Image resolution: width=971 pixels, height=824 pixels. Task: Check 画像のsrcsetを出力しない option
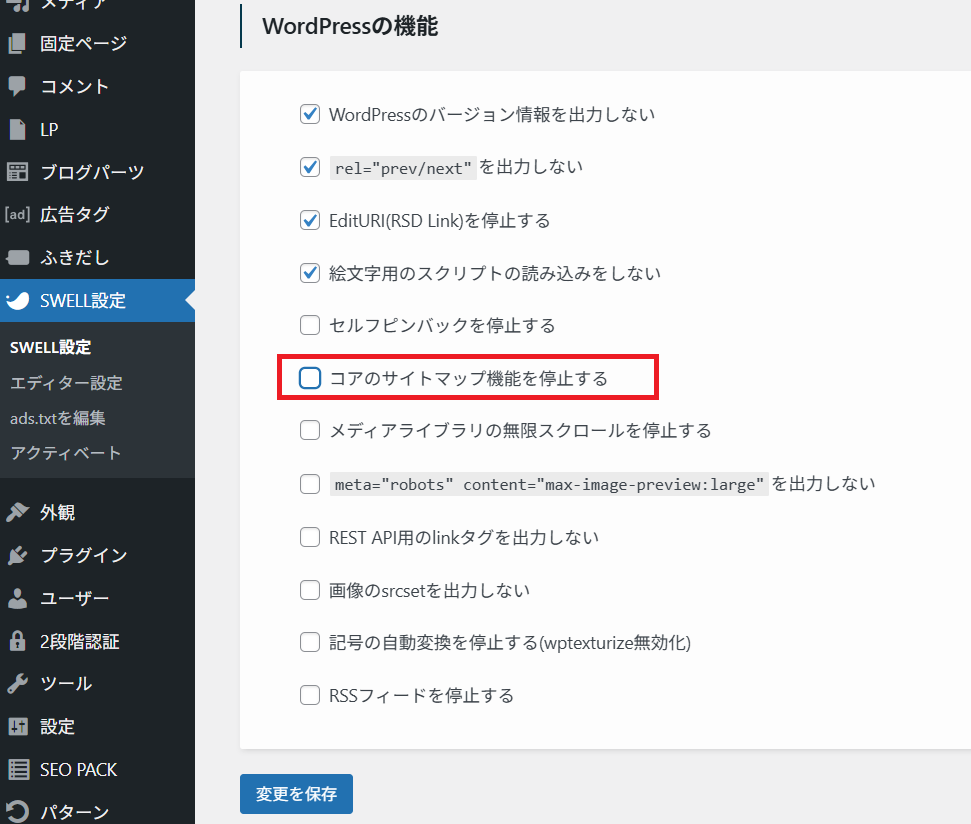[x=310, y=590]
